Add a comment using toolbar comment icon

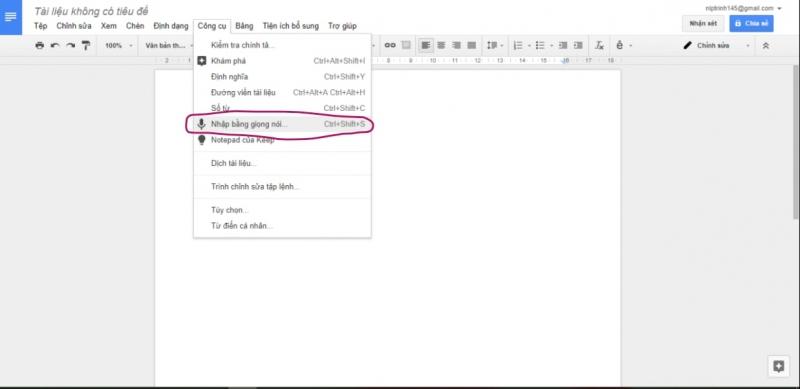pyautogui.click(x=406, y=45)
